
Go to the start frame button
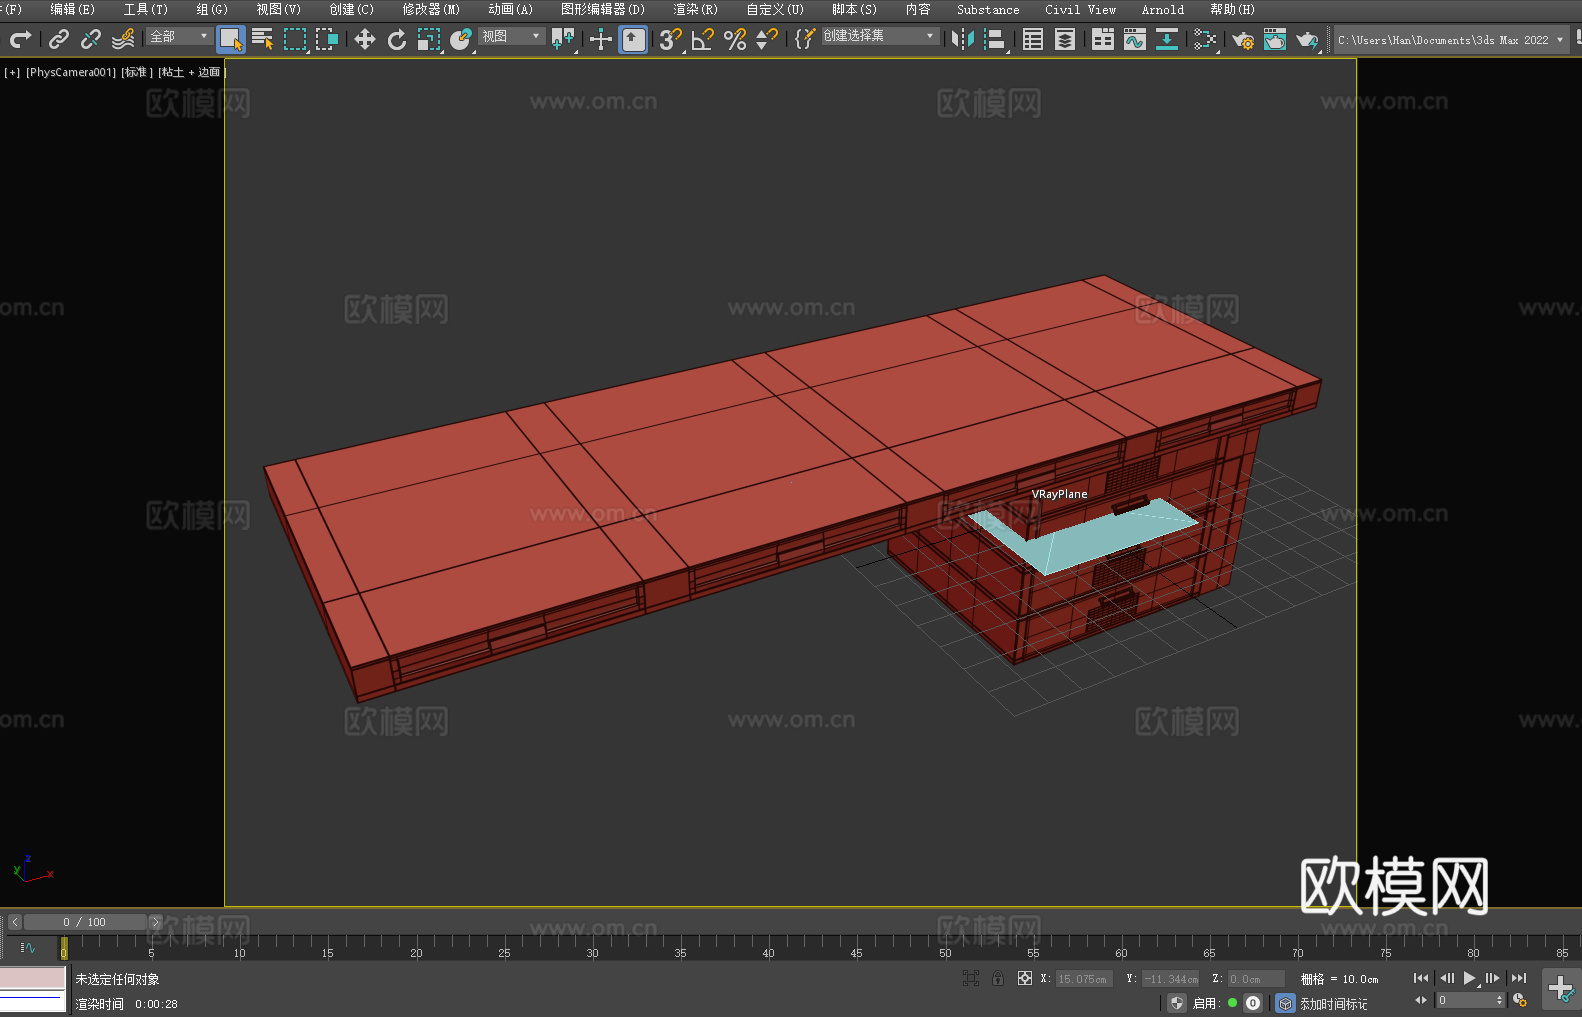pyautogui.click(x=1421, y=978)
